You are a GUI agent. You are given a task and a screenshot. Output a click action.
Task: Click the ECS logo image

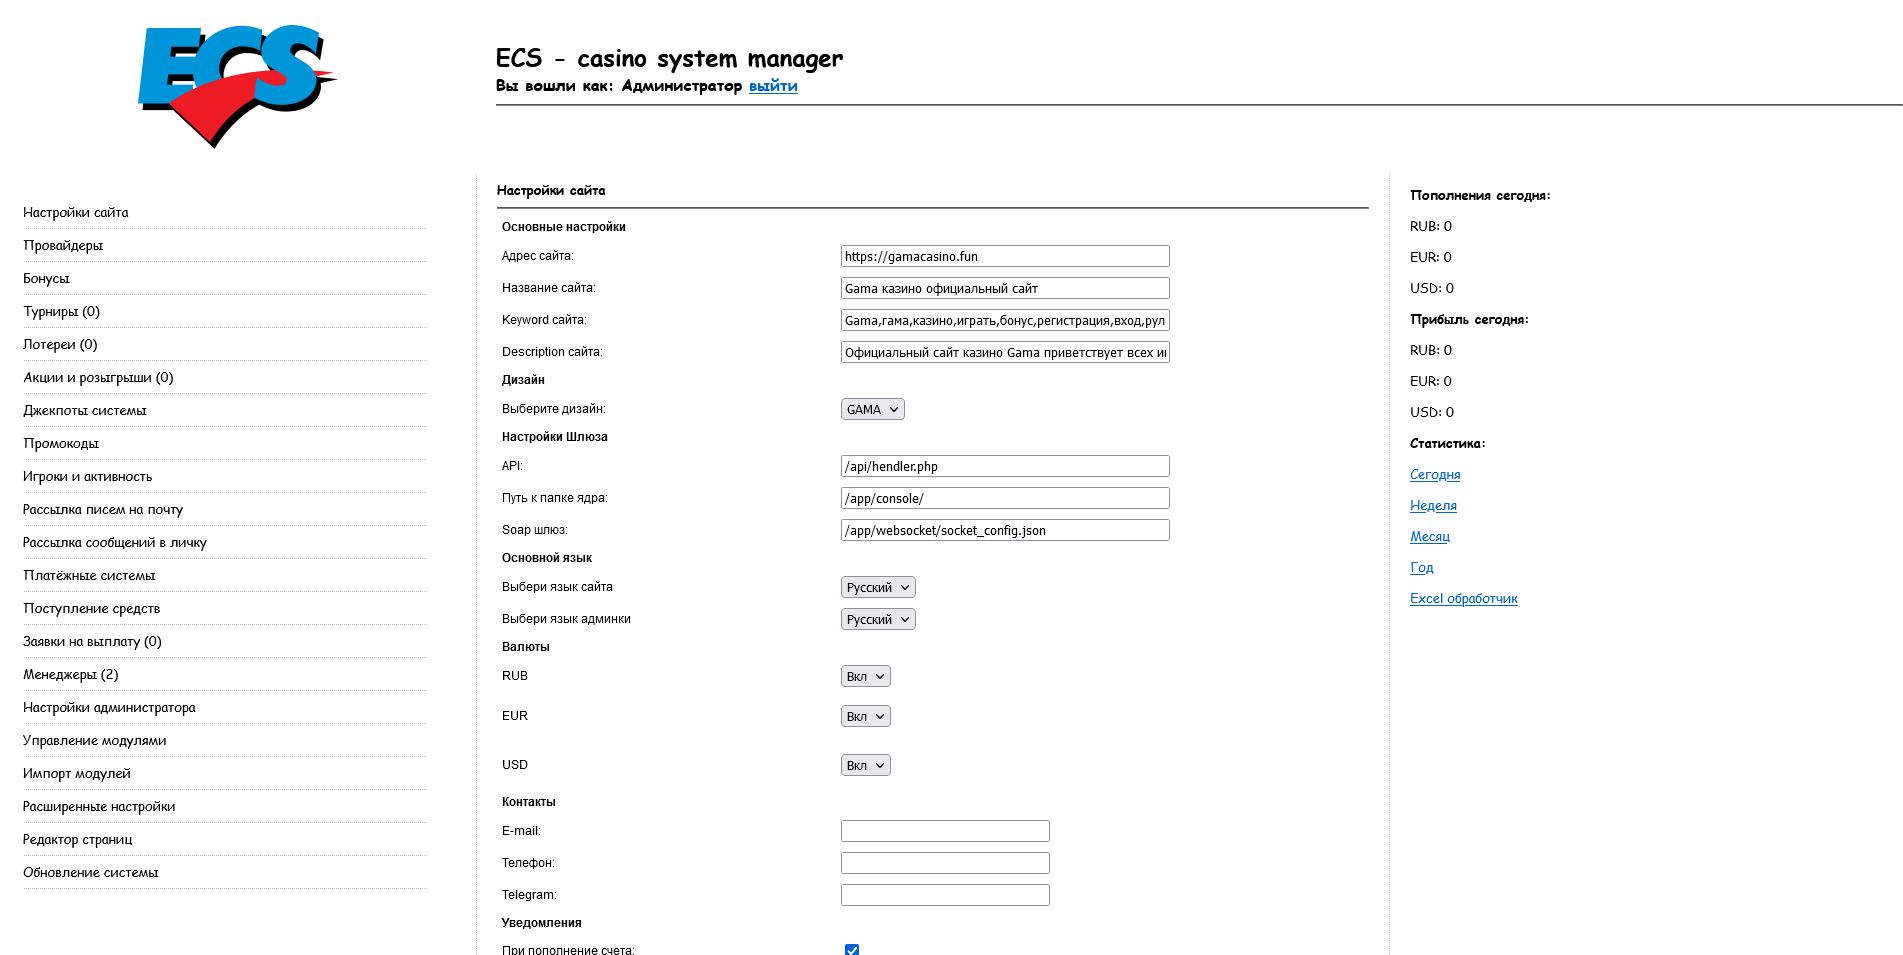(236, 85)
